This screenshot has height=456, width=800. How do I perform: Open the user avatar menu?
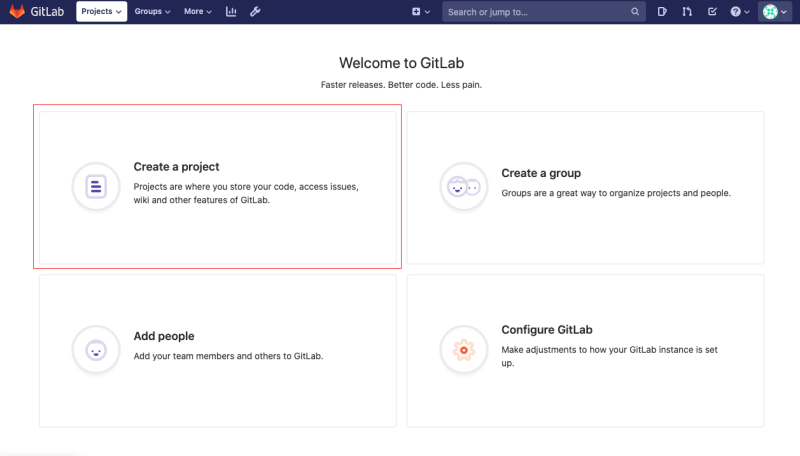pos(775,12)
